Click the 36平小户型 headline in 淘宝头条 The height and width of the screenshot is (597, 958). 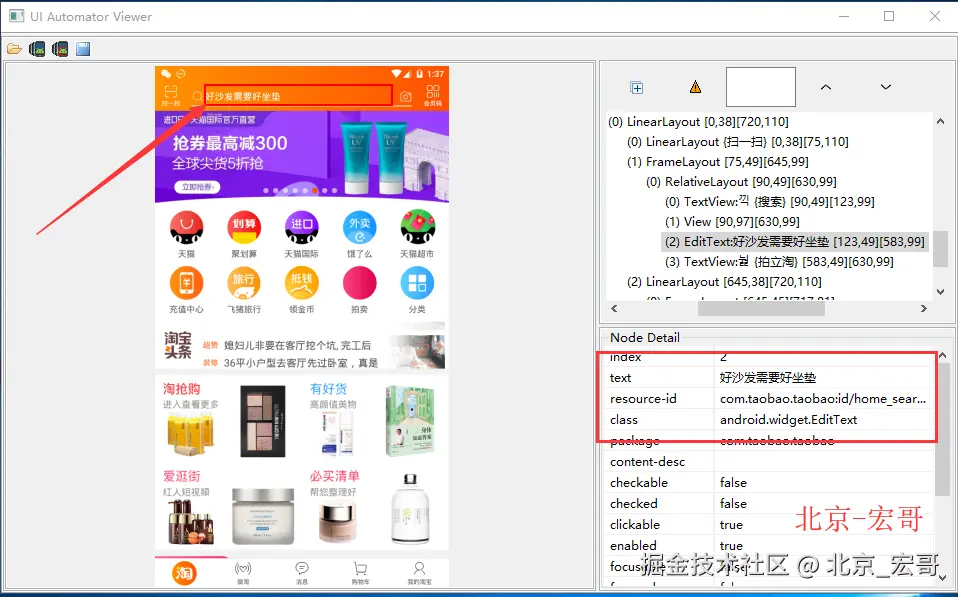point(301,362)
